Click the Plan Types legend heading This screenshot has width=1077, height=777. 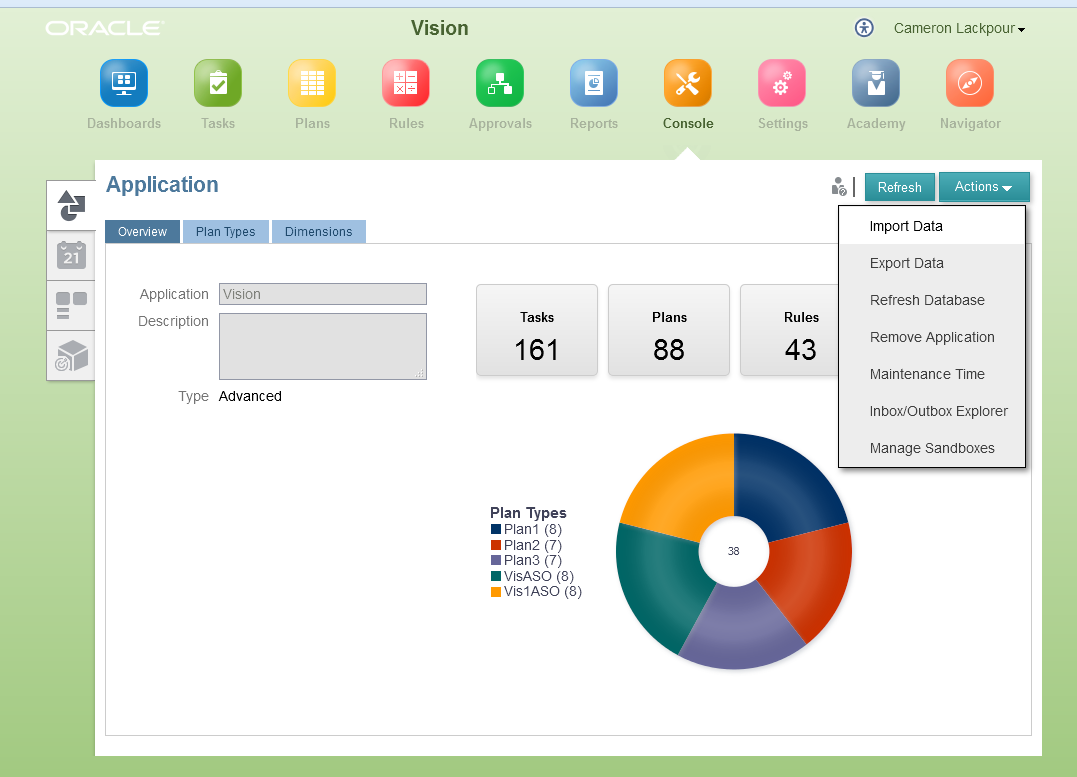[528, 513]
